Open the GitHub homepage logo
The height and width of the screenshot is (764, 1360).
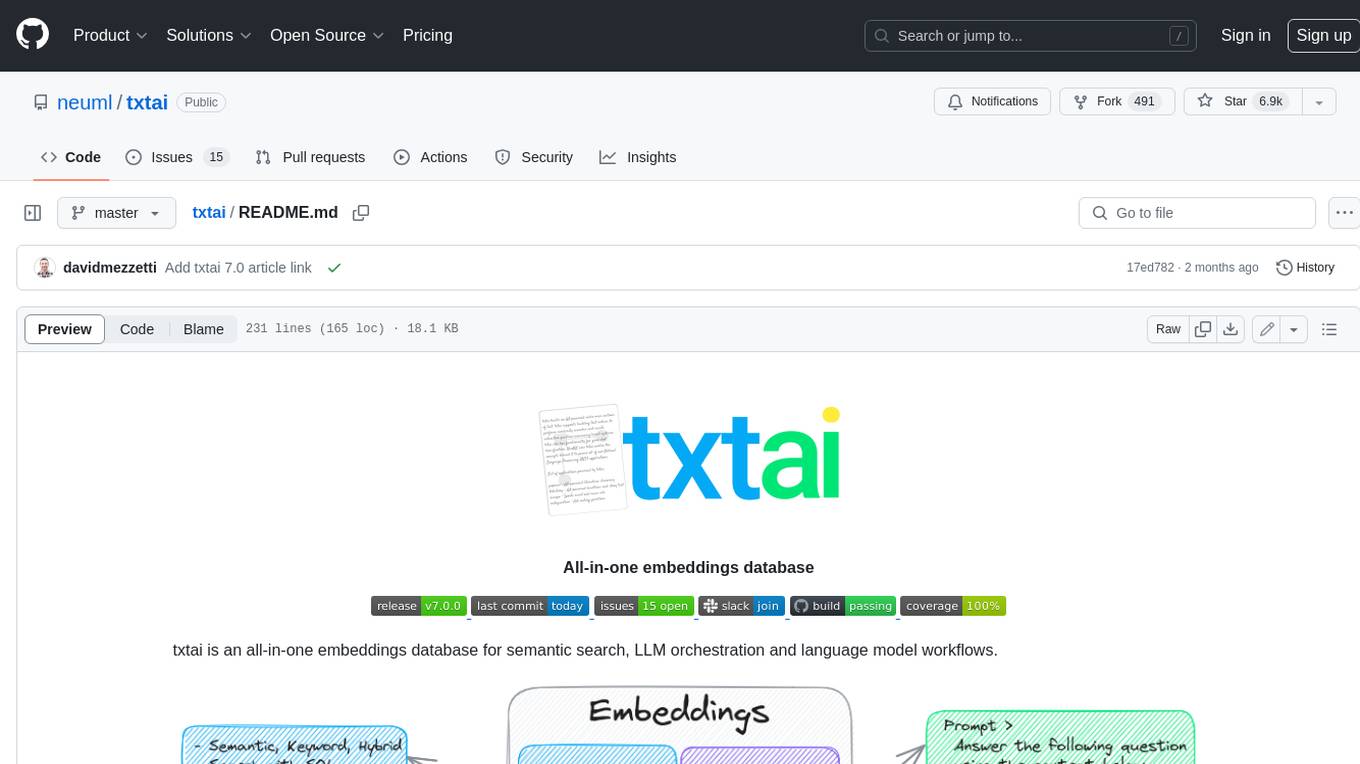(x=32, y=35)
